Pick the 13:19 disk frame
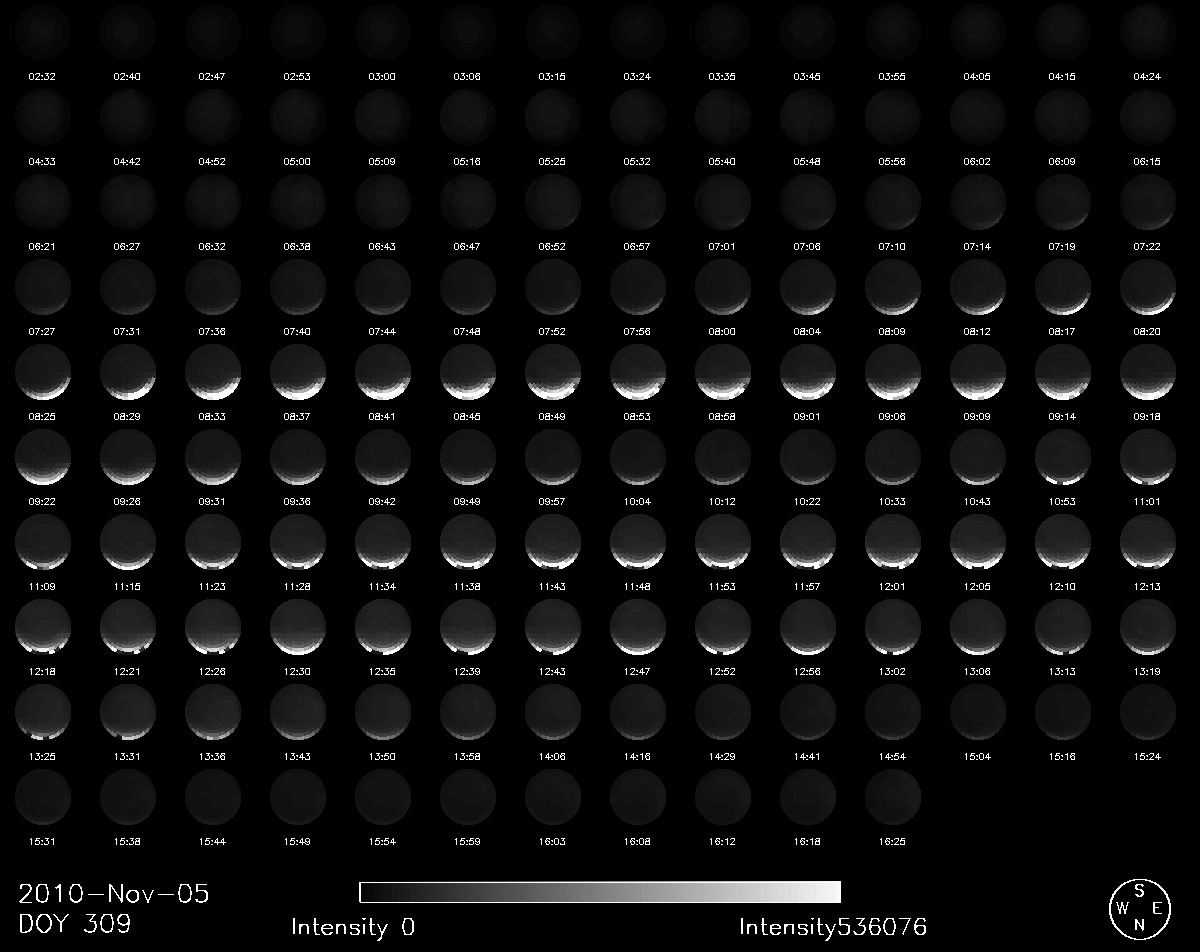 [x=1148, y=626]
